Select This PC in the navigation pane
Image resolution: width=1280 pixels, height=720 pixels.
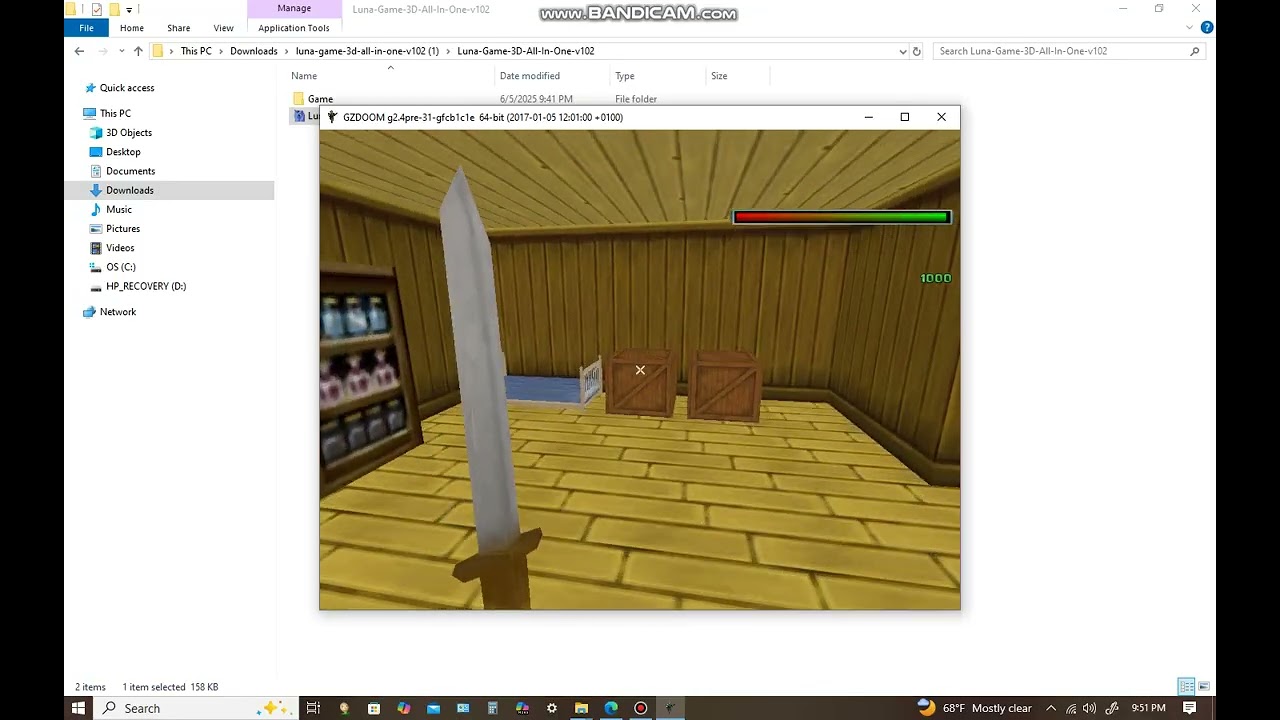tap(115, 114)
